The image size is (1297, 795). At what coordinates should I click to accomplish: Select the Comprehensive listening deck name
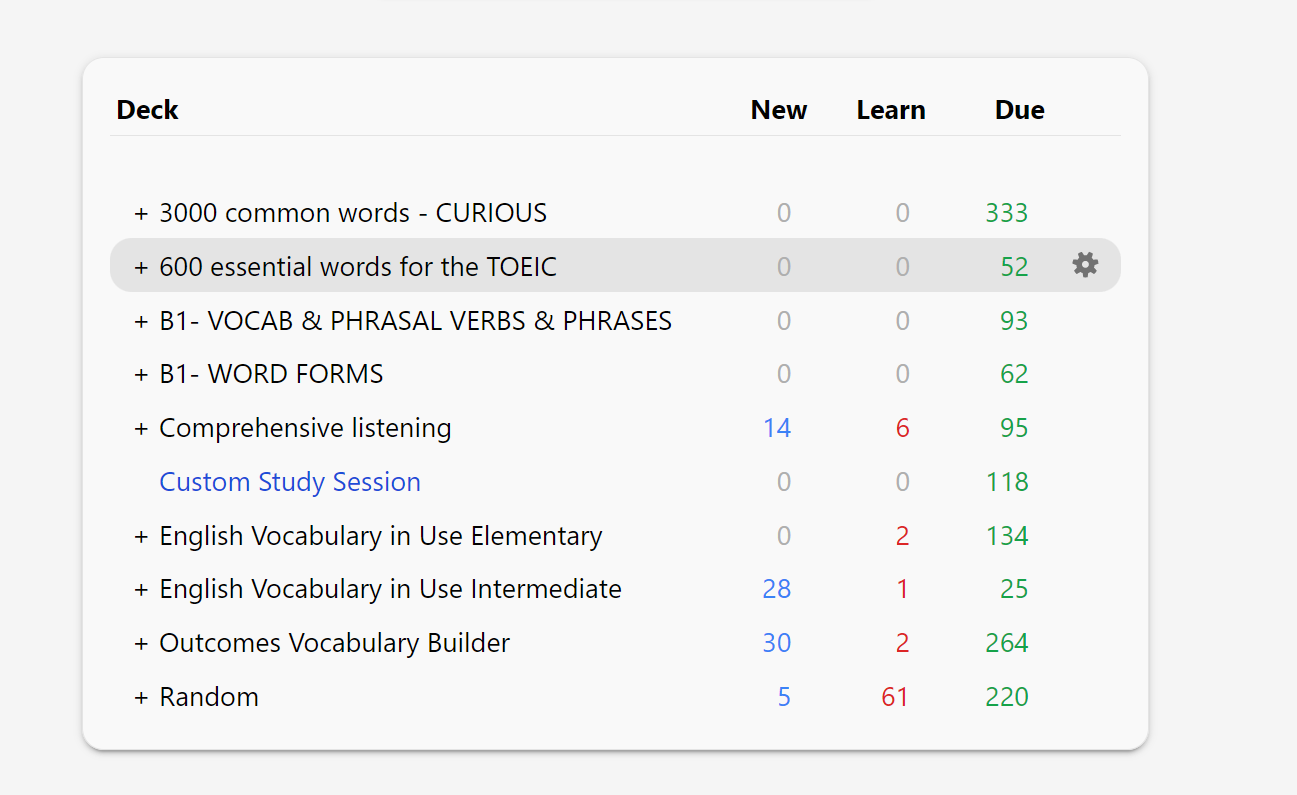[305, 428]
